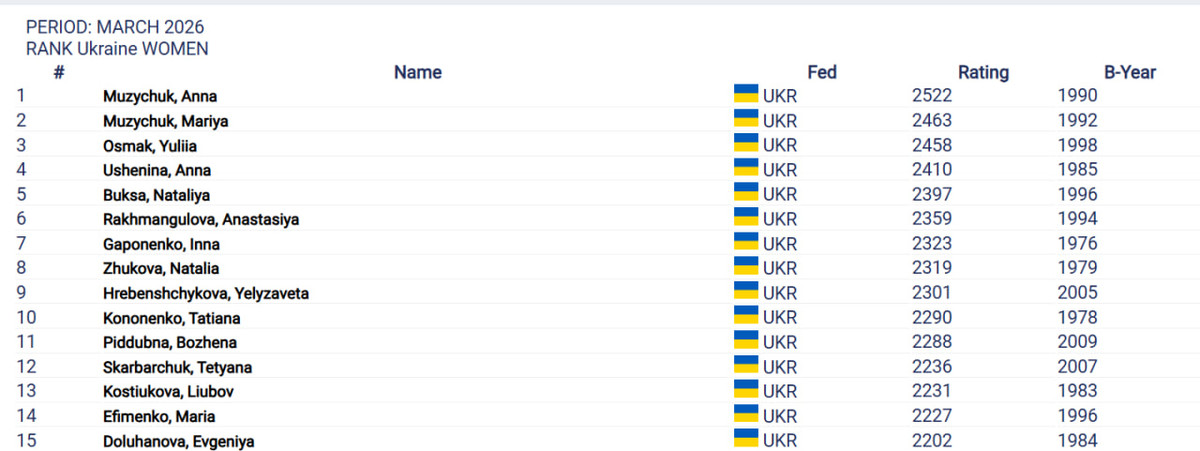Screen dimensions: 1200x451
Task: Click the flag icon beside Doluhanova, Evgeniya
Action: (746, 438)
